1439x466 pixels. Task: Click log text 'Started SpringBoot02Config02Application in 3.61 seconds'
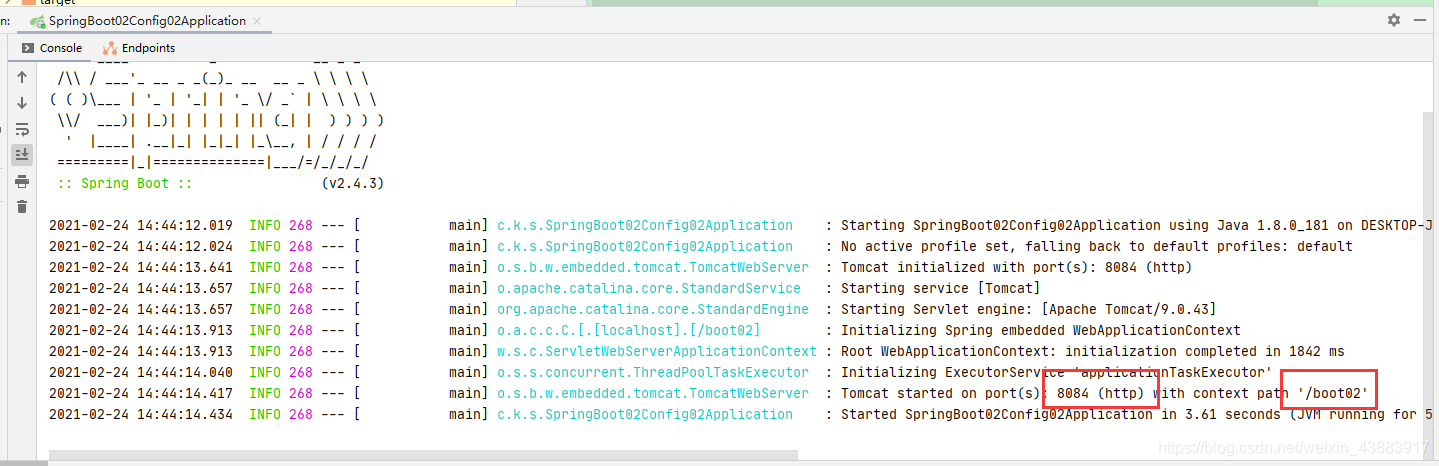pos(1060,415)
